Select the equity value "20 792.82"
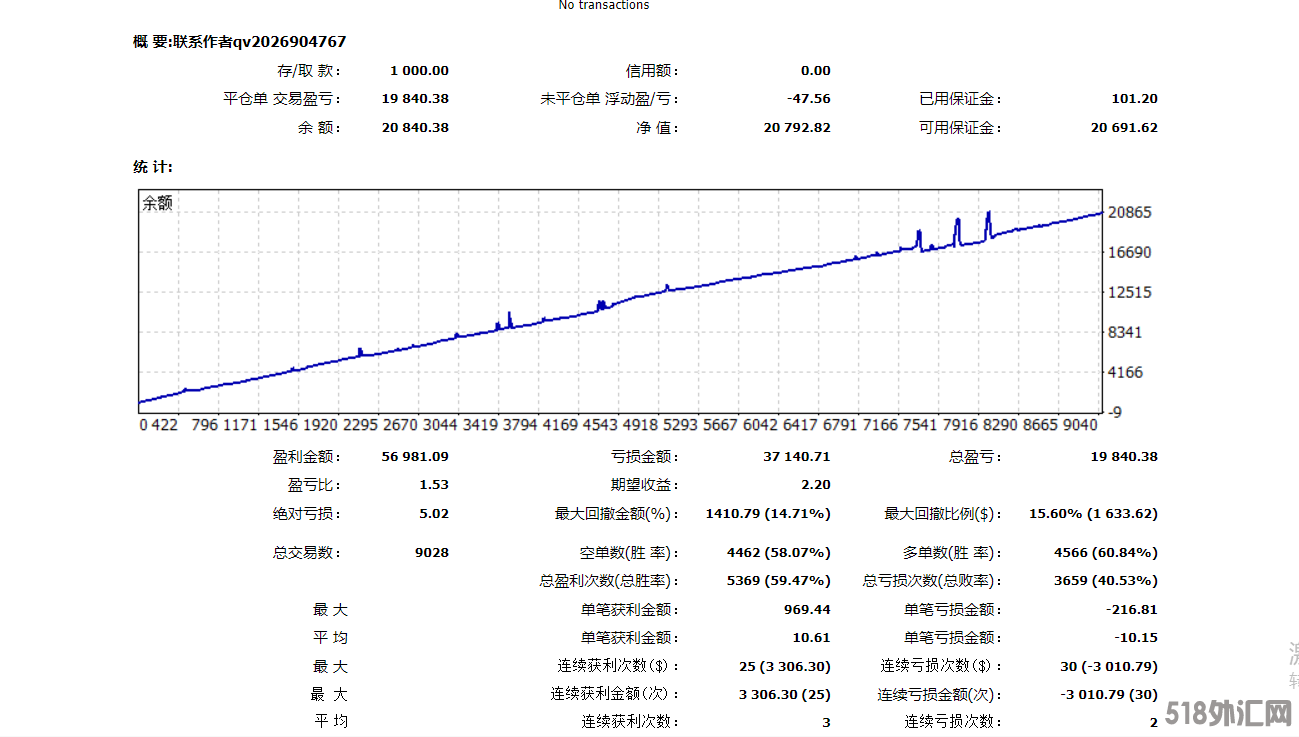Screen dimensions: 1299x737 797,128
